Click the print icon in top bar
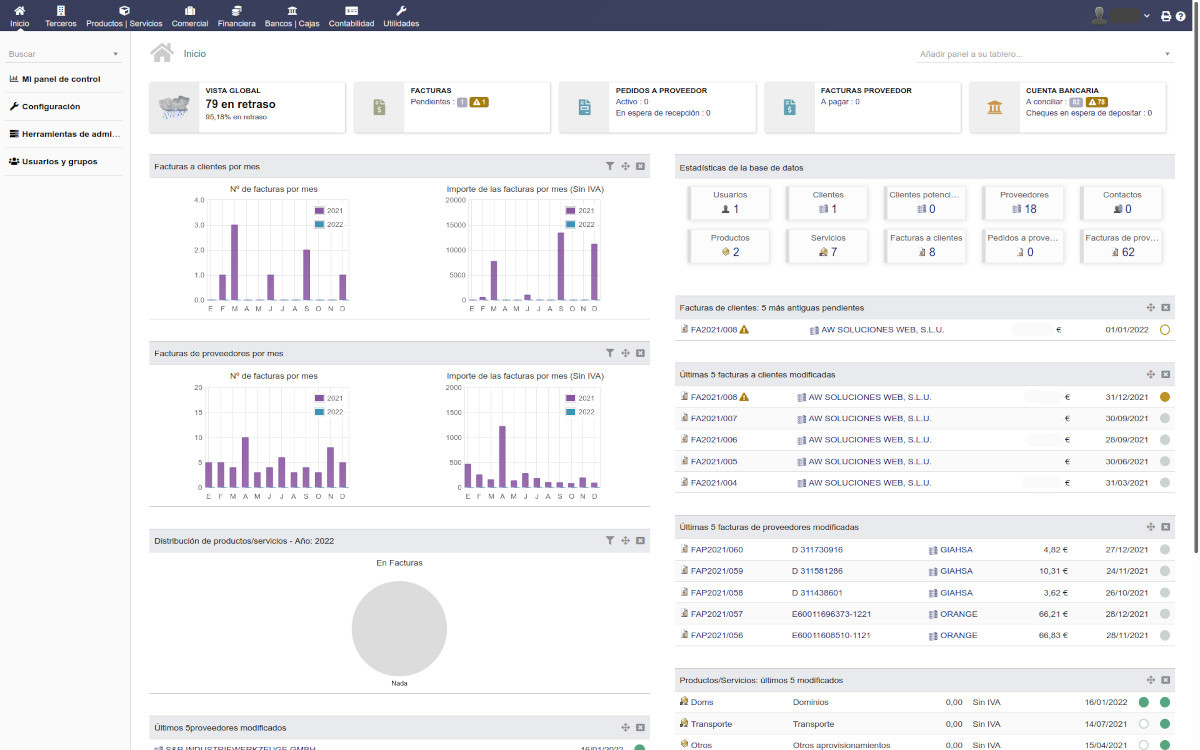1200x750 pixels. pos(1166,16)
